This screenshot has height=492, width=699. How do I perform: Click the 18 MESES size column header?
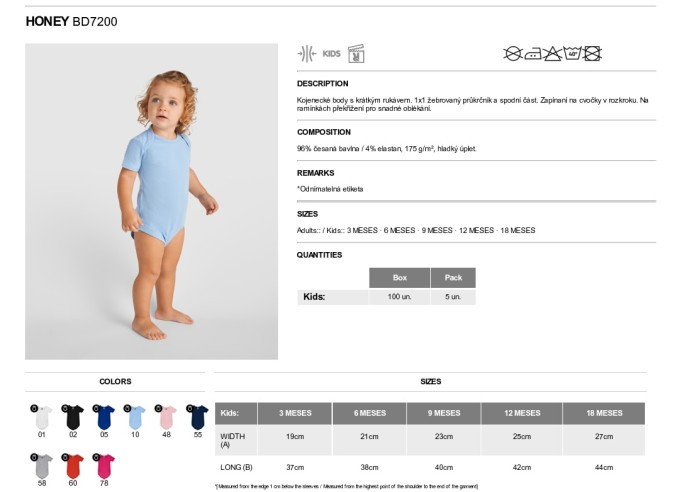coord(604,413)
